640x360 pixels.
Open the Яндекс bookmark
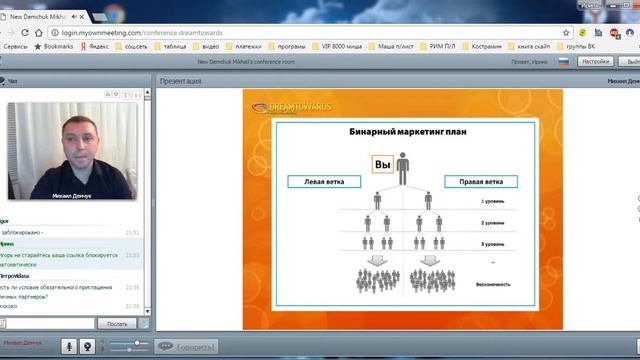[x=94, y=47]
